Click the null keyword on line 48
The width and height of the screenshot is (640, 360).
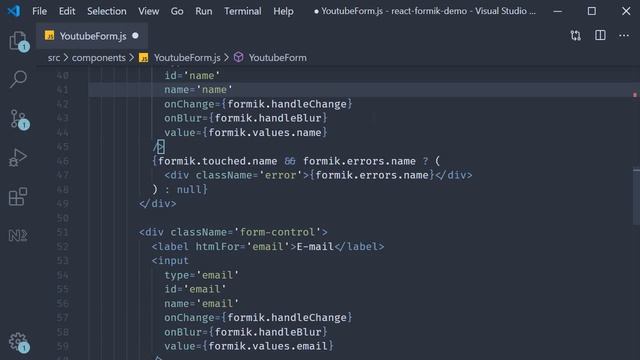coord(189,189)
